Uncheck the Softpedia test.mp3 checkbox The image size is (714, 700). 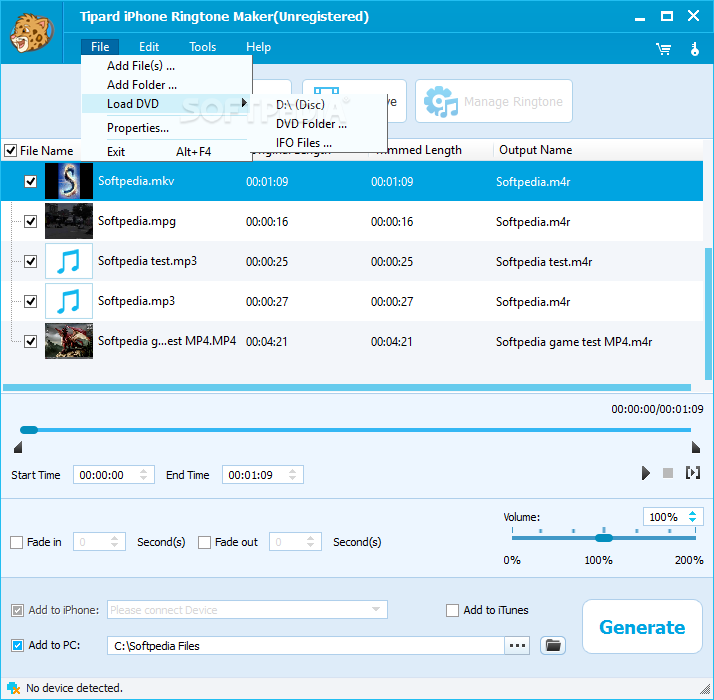31,261
